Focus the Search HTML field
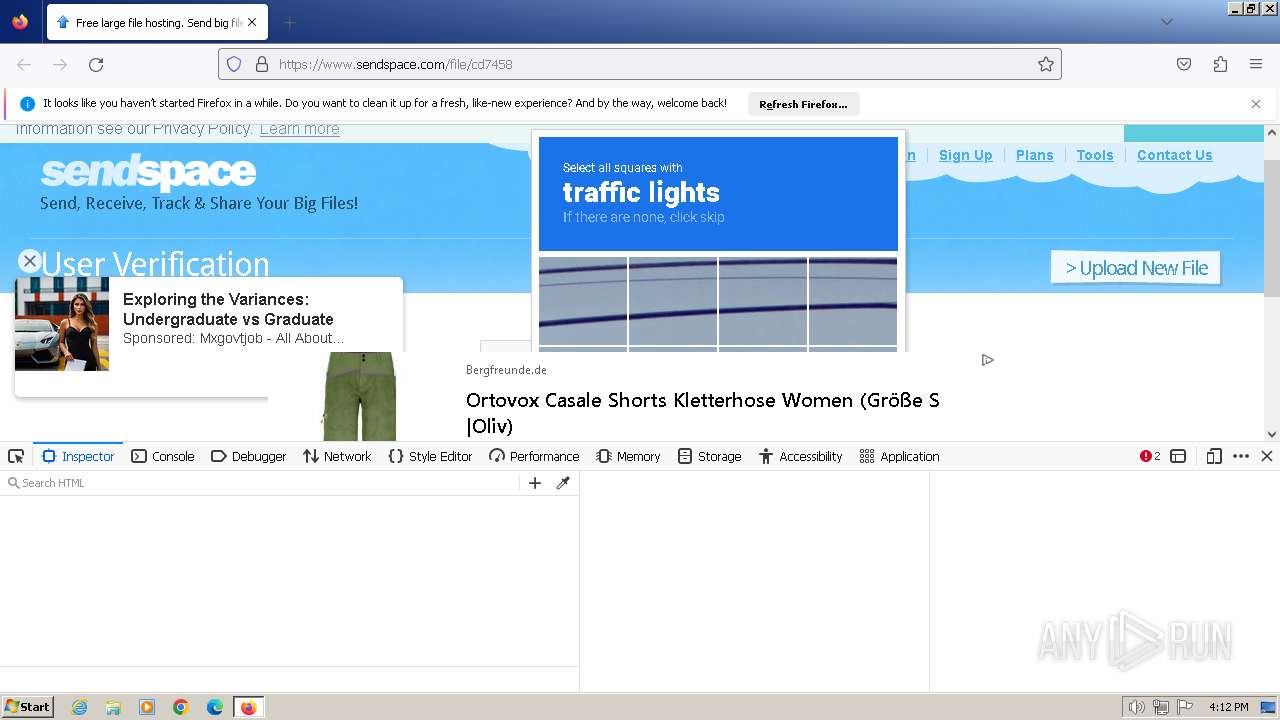The height and width of the screenshot is (720, 1280). coord(260,483)
